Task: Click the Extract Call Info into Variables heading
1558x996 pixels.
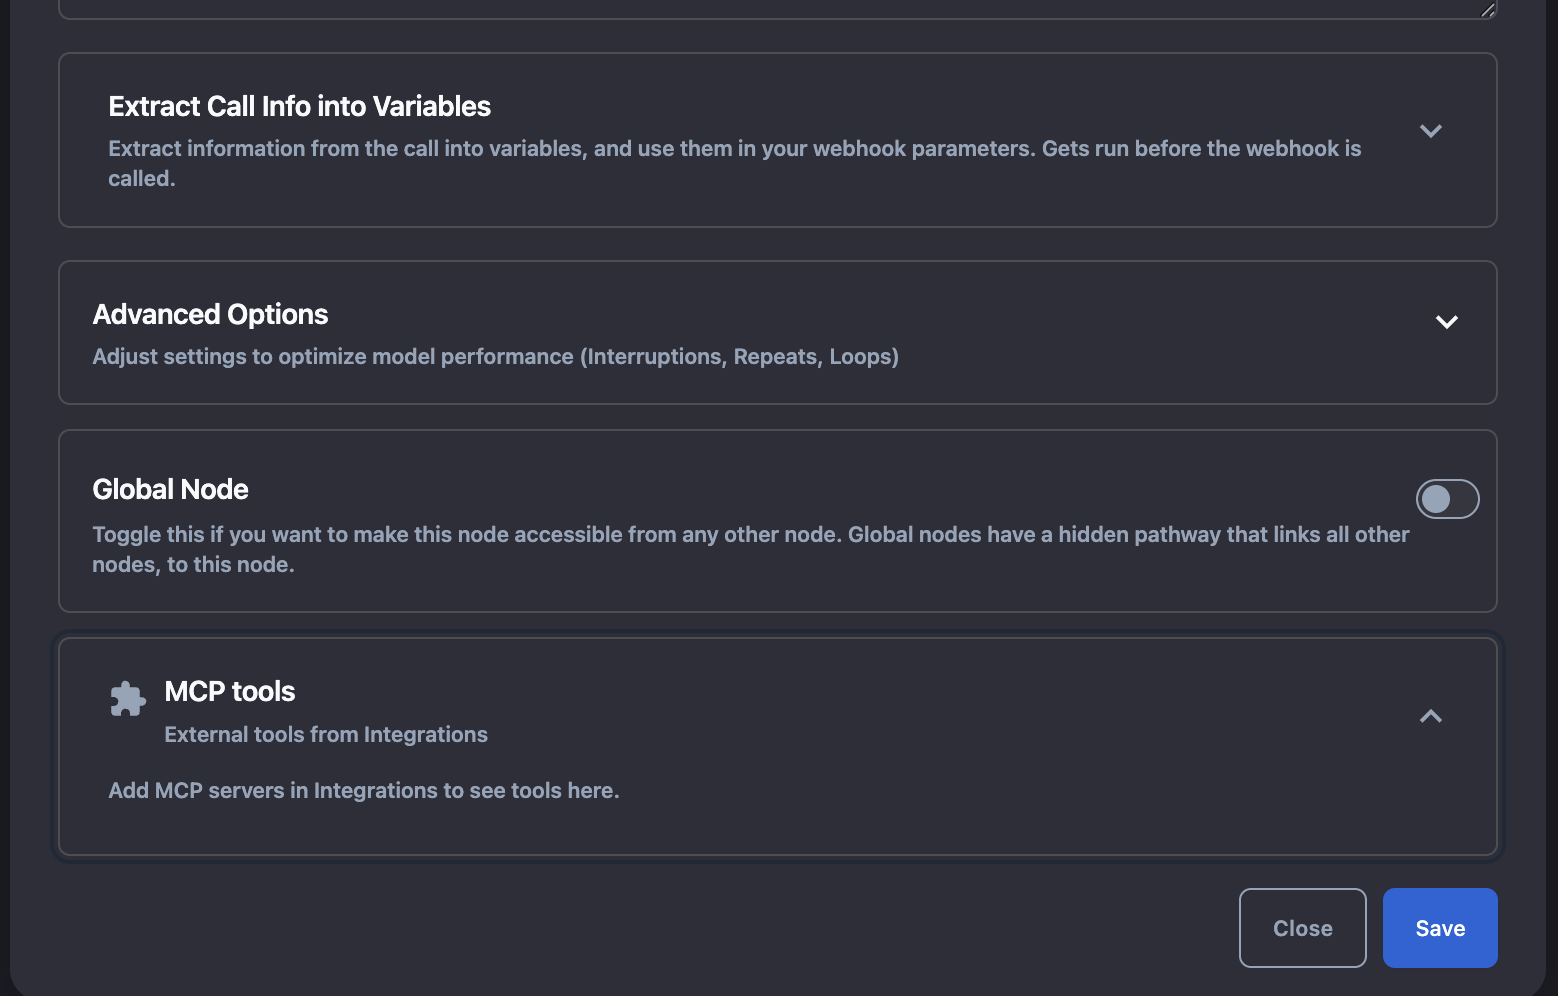Action: 299,106
